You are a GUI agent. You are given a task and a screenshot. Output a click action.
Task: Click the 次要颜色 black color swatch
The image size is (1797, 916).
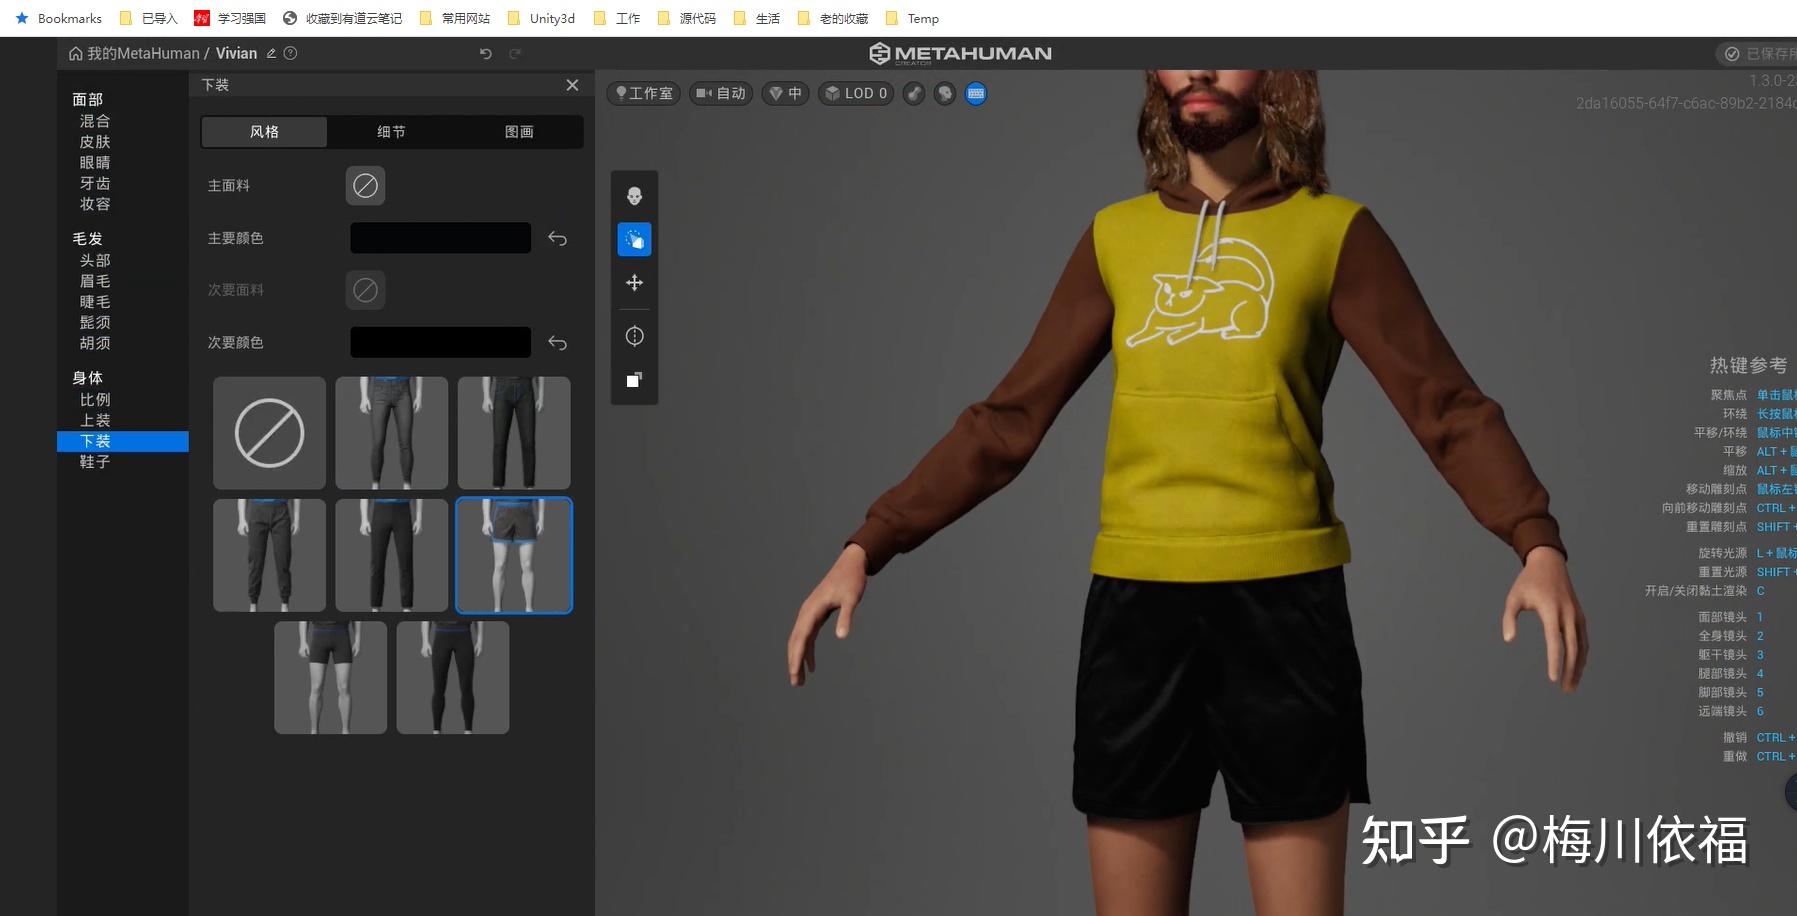[440, 342]
